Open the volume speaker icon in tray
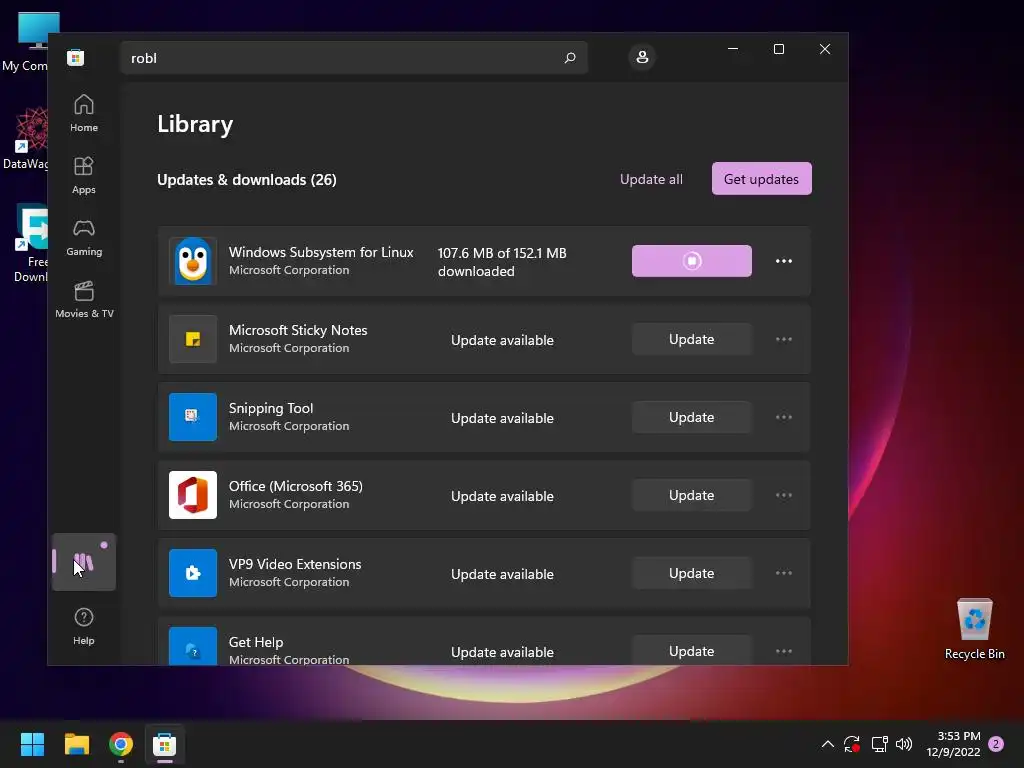 [904, 744]
